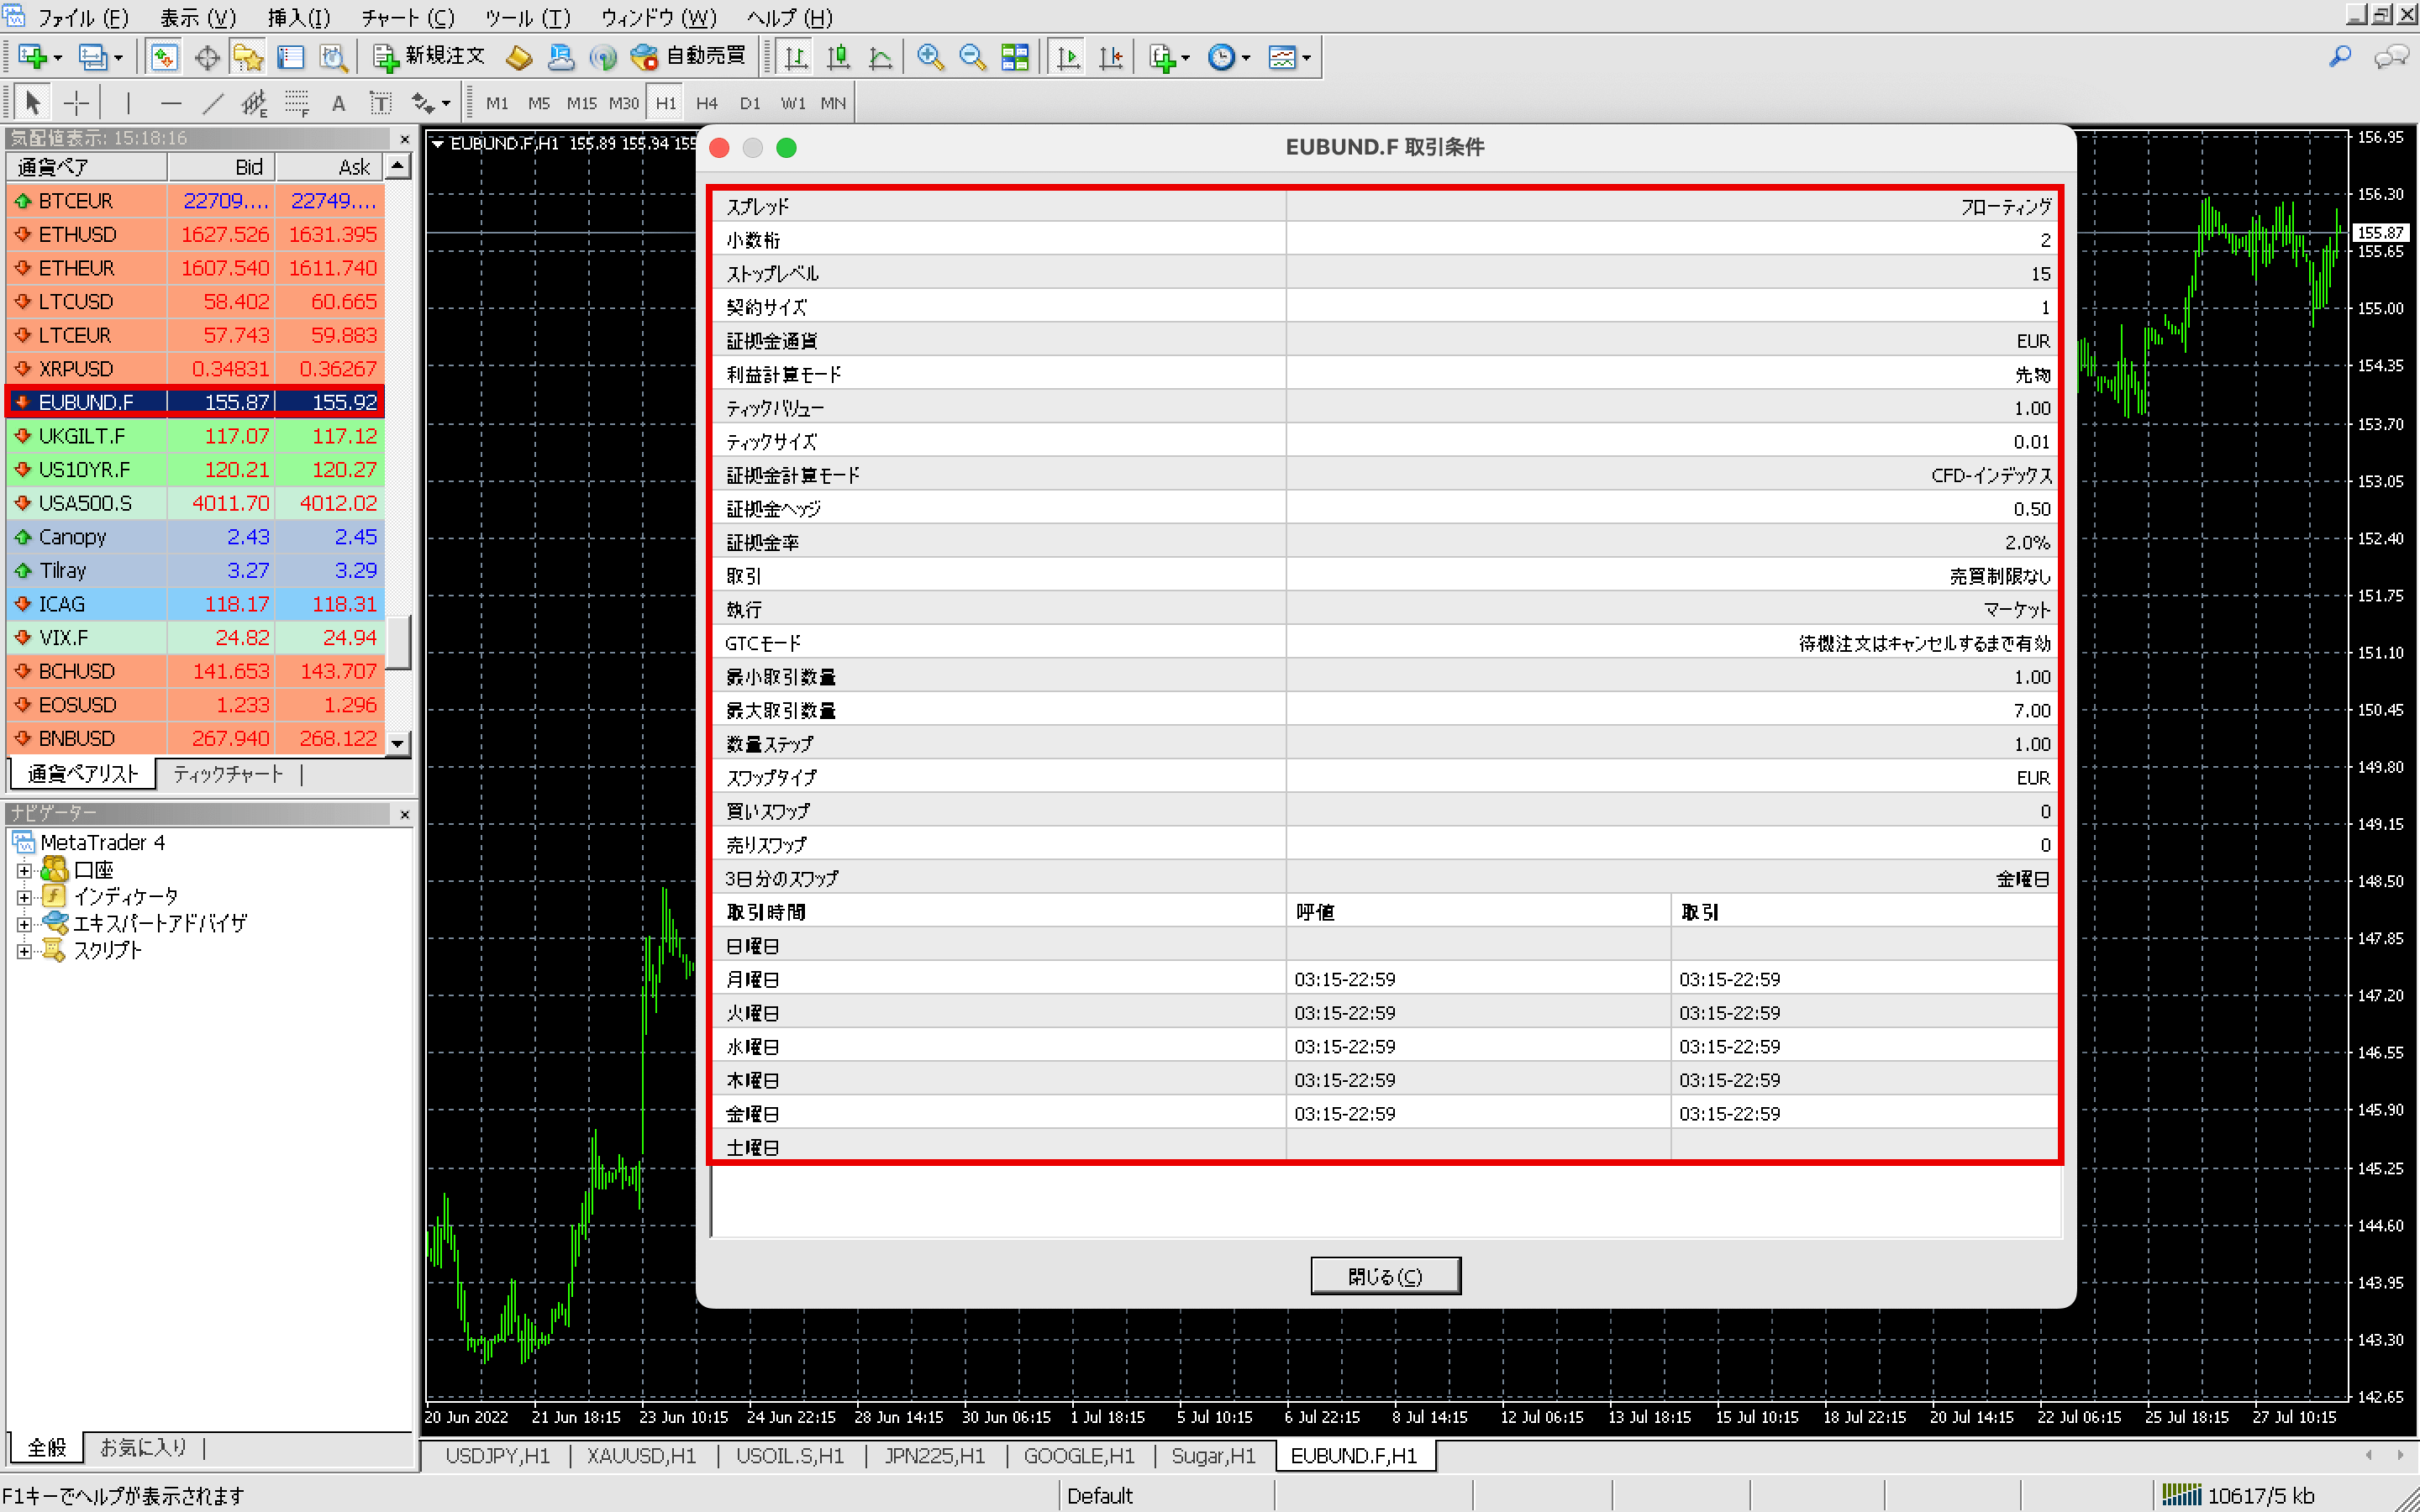Select the trendline drawing tool

click(x=213, y=102)
